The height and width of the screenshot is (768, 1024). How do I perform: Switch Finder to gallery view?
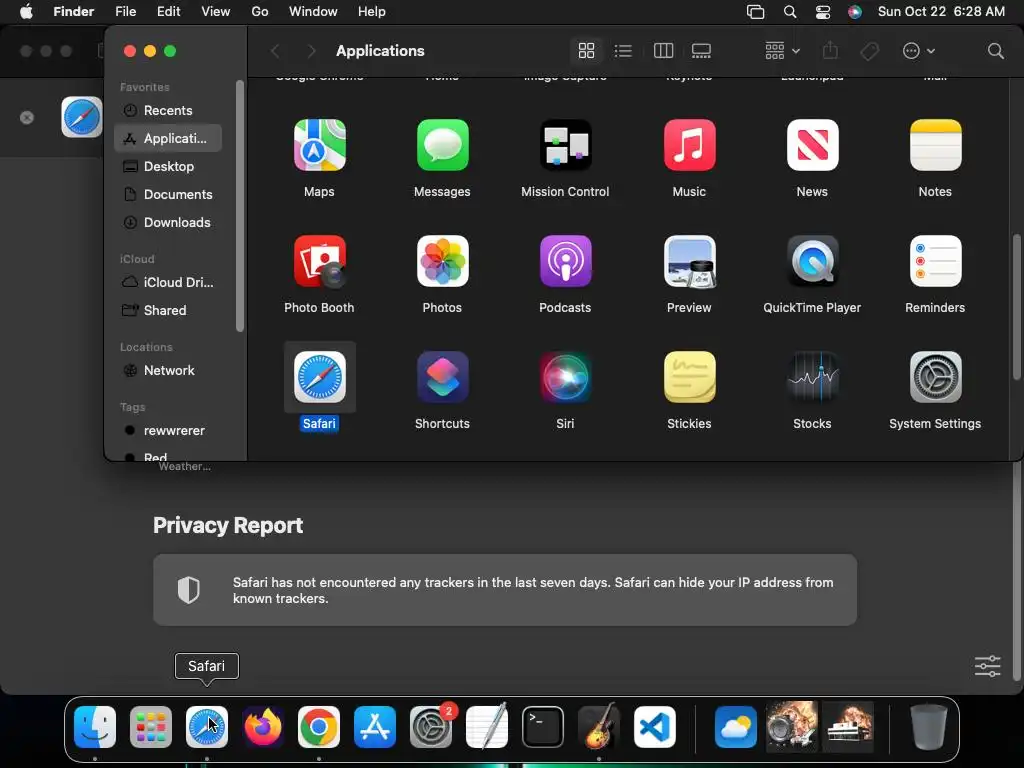pyautogui.click(x=701, y=51)
